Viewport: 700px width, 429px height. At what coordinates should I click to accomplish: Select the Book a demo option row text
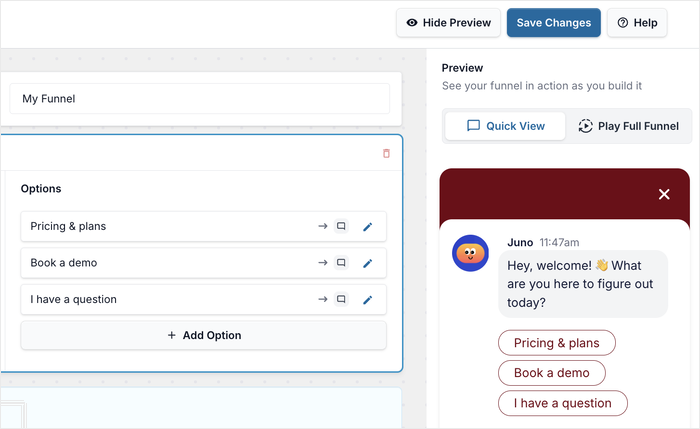tap(64, 263)
